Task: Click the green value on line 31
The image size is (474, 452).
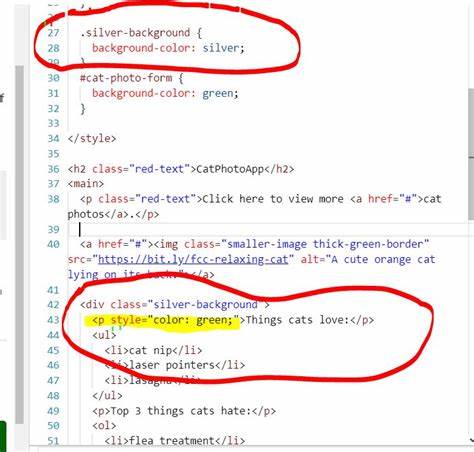Action: click(x=218, y=94)
